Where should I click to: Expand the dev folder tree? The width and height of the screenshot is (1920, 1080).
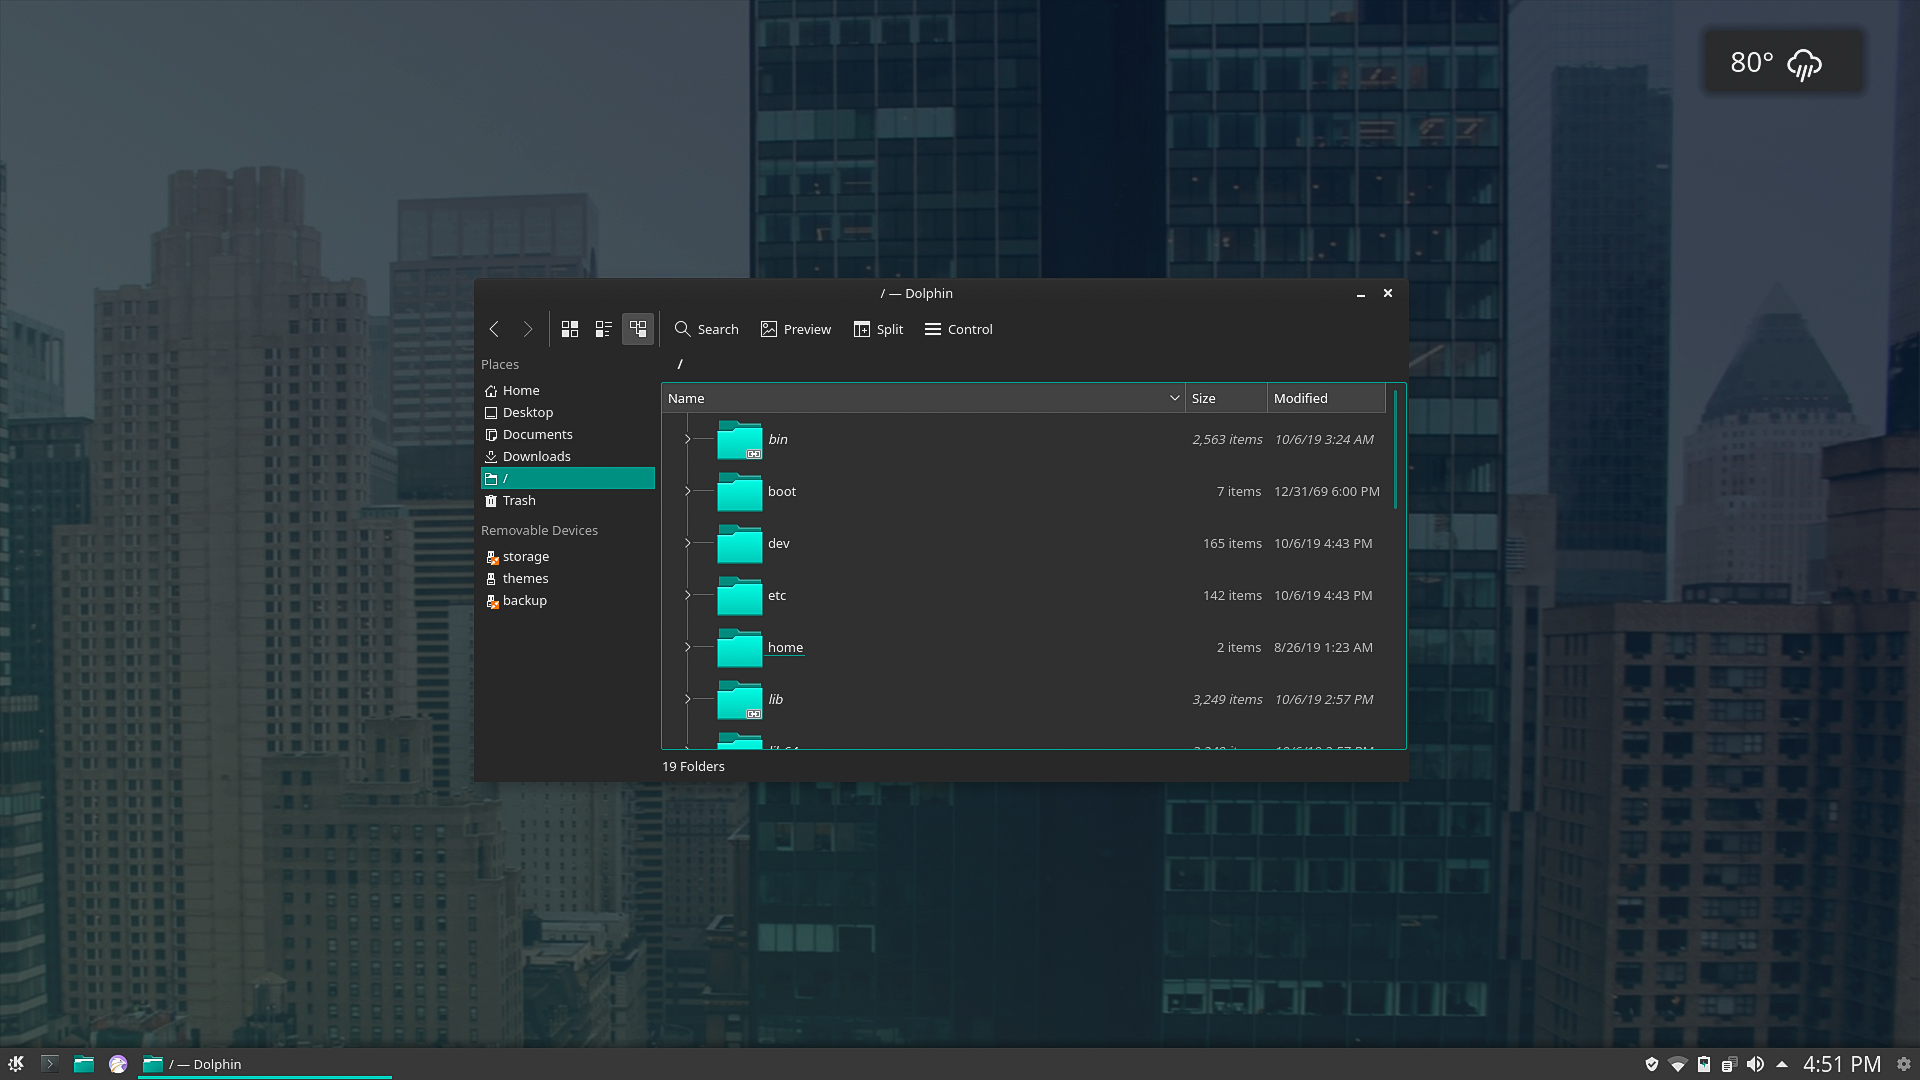click(687, 543)
